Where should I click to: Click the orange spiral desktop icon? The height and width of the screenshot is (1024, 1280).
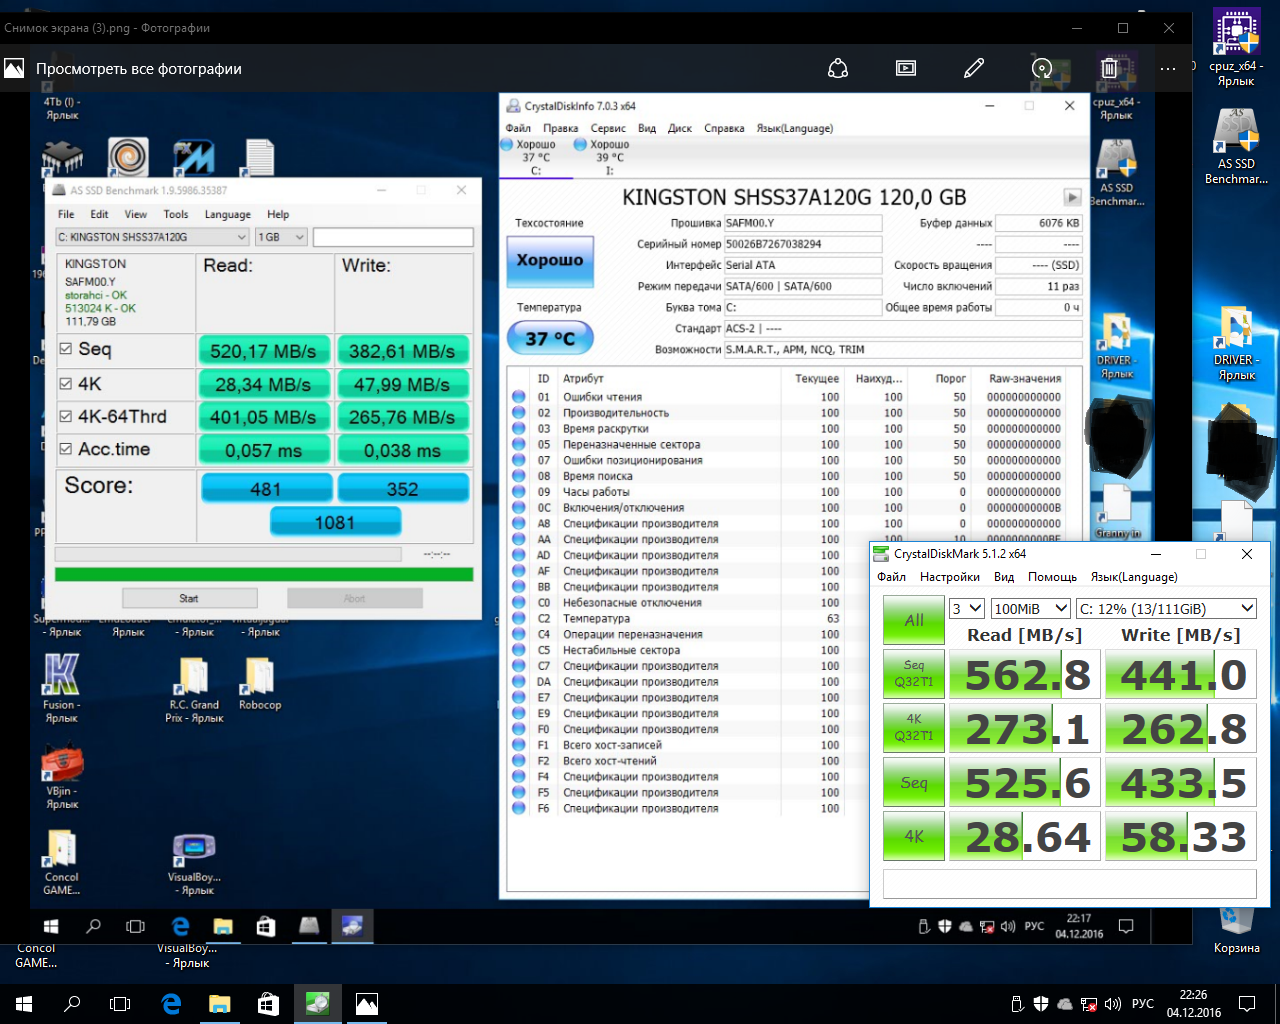coord(128,157)
